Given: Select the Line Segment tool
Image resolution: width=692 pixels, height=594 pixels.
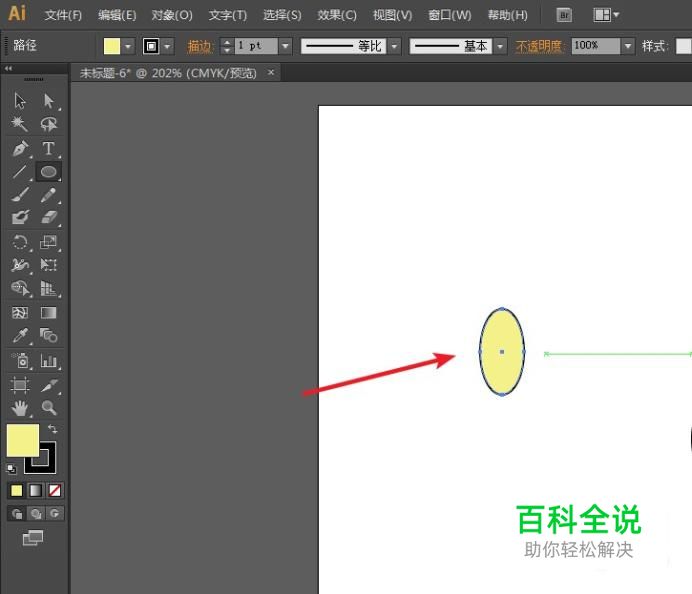Looking at the screenshot, I should pos(20,171).
